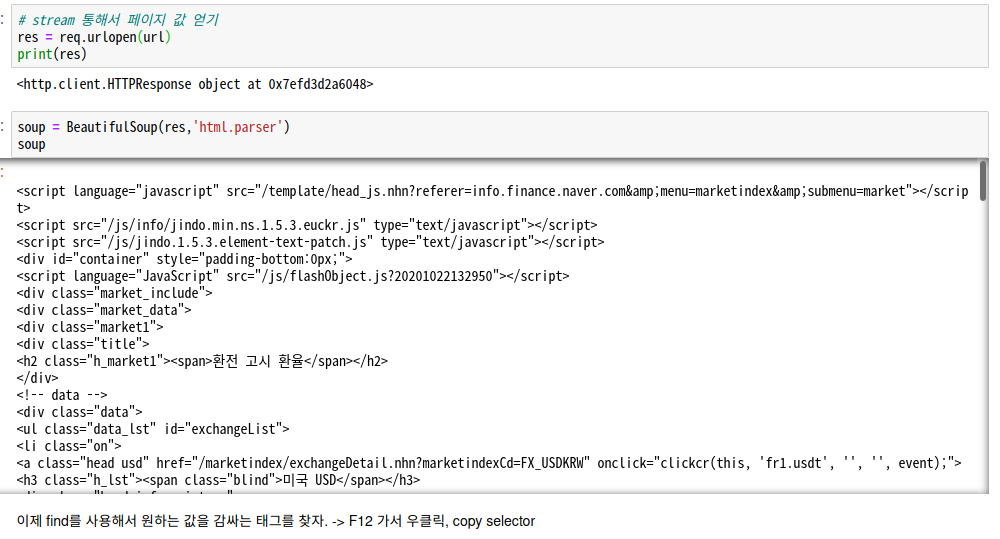Click the jindo.min.ns.1.5.3.euckr.js script line

tap(307, 225)
